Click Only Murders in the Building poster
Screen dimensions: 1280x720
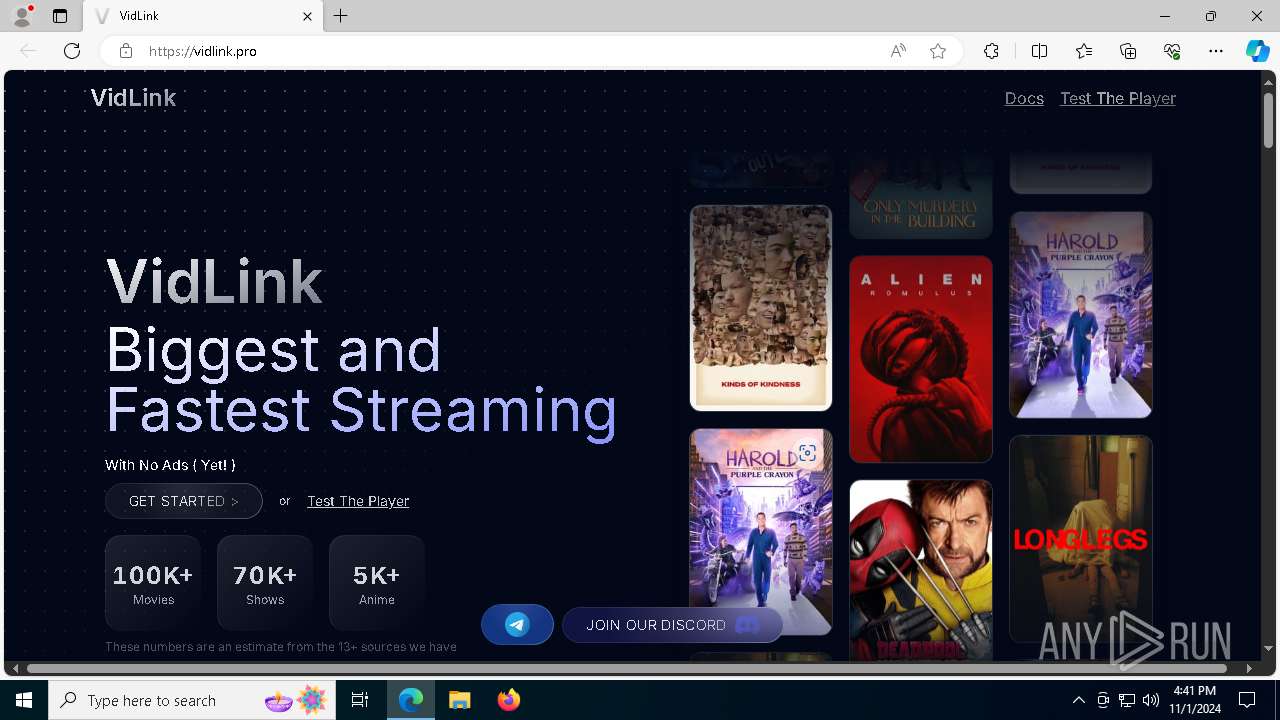point(921,195)
